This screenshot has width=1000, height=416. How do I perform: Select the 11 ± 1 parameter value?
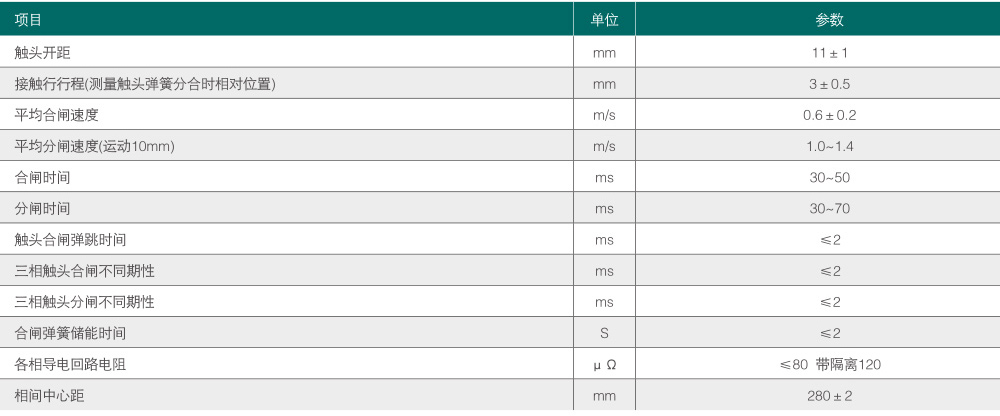point(829,53)
